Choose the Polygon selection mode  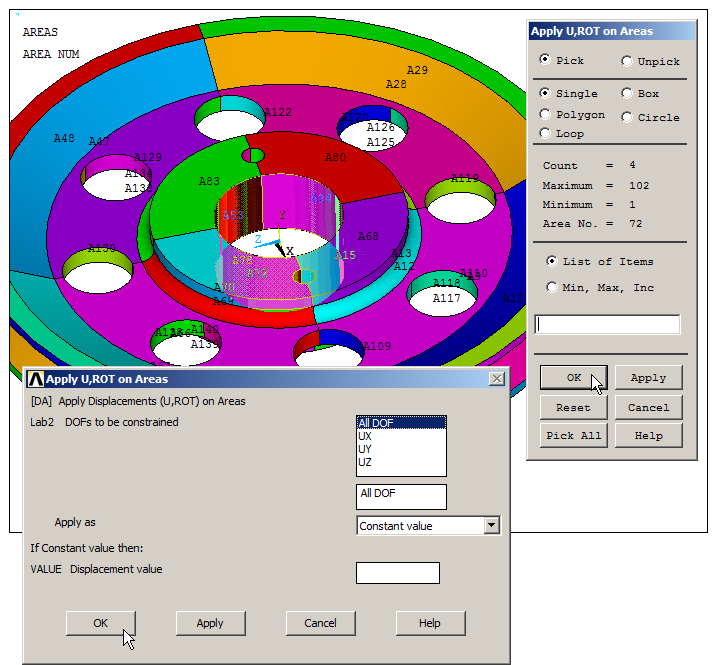click(545, 115)
